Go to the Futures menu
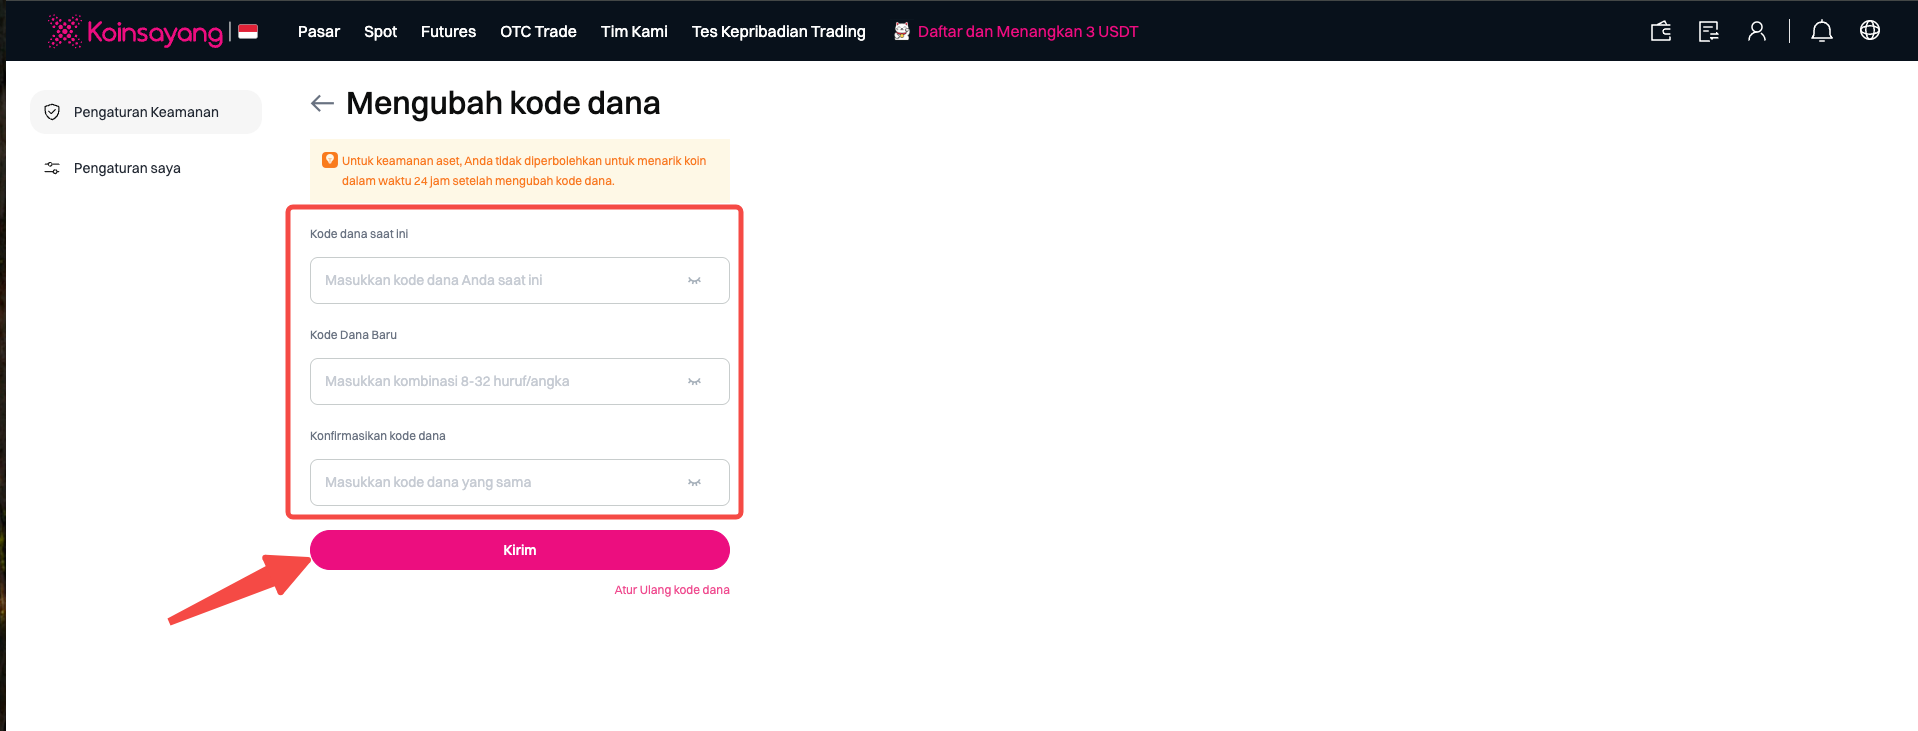Viewport: 1918px width, 731px height. click(448, 32)
